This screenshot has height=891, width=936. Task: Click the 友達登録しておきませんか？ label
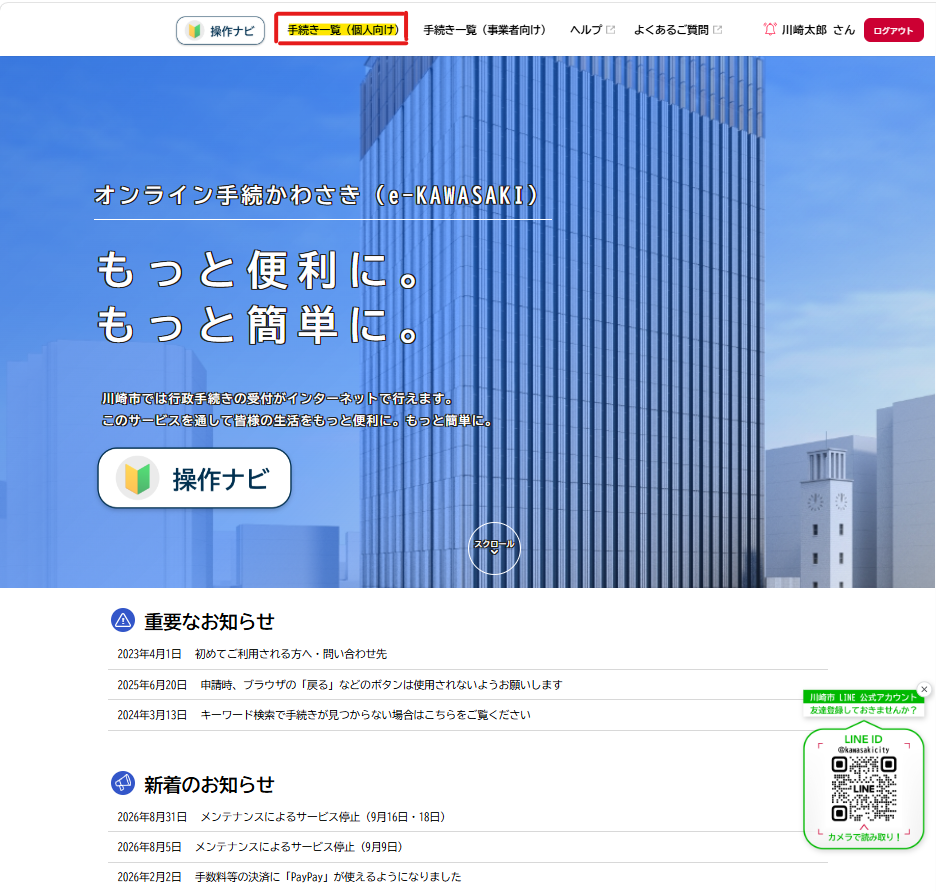863,710
